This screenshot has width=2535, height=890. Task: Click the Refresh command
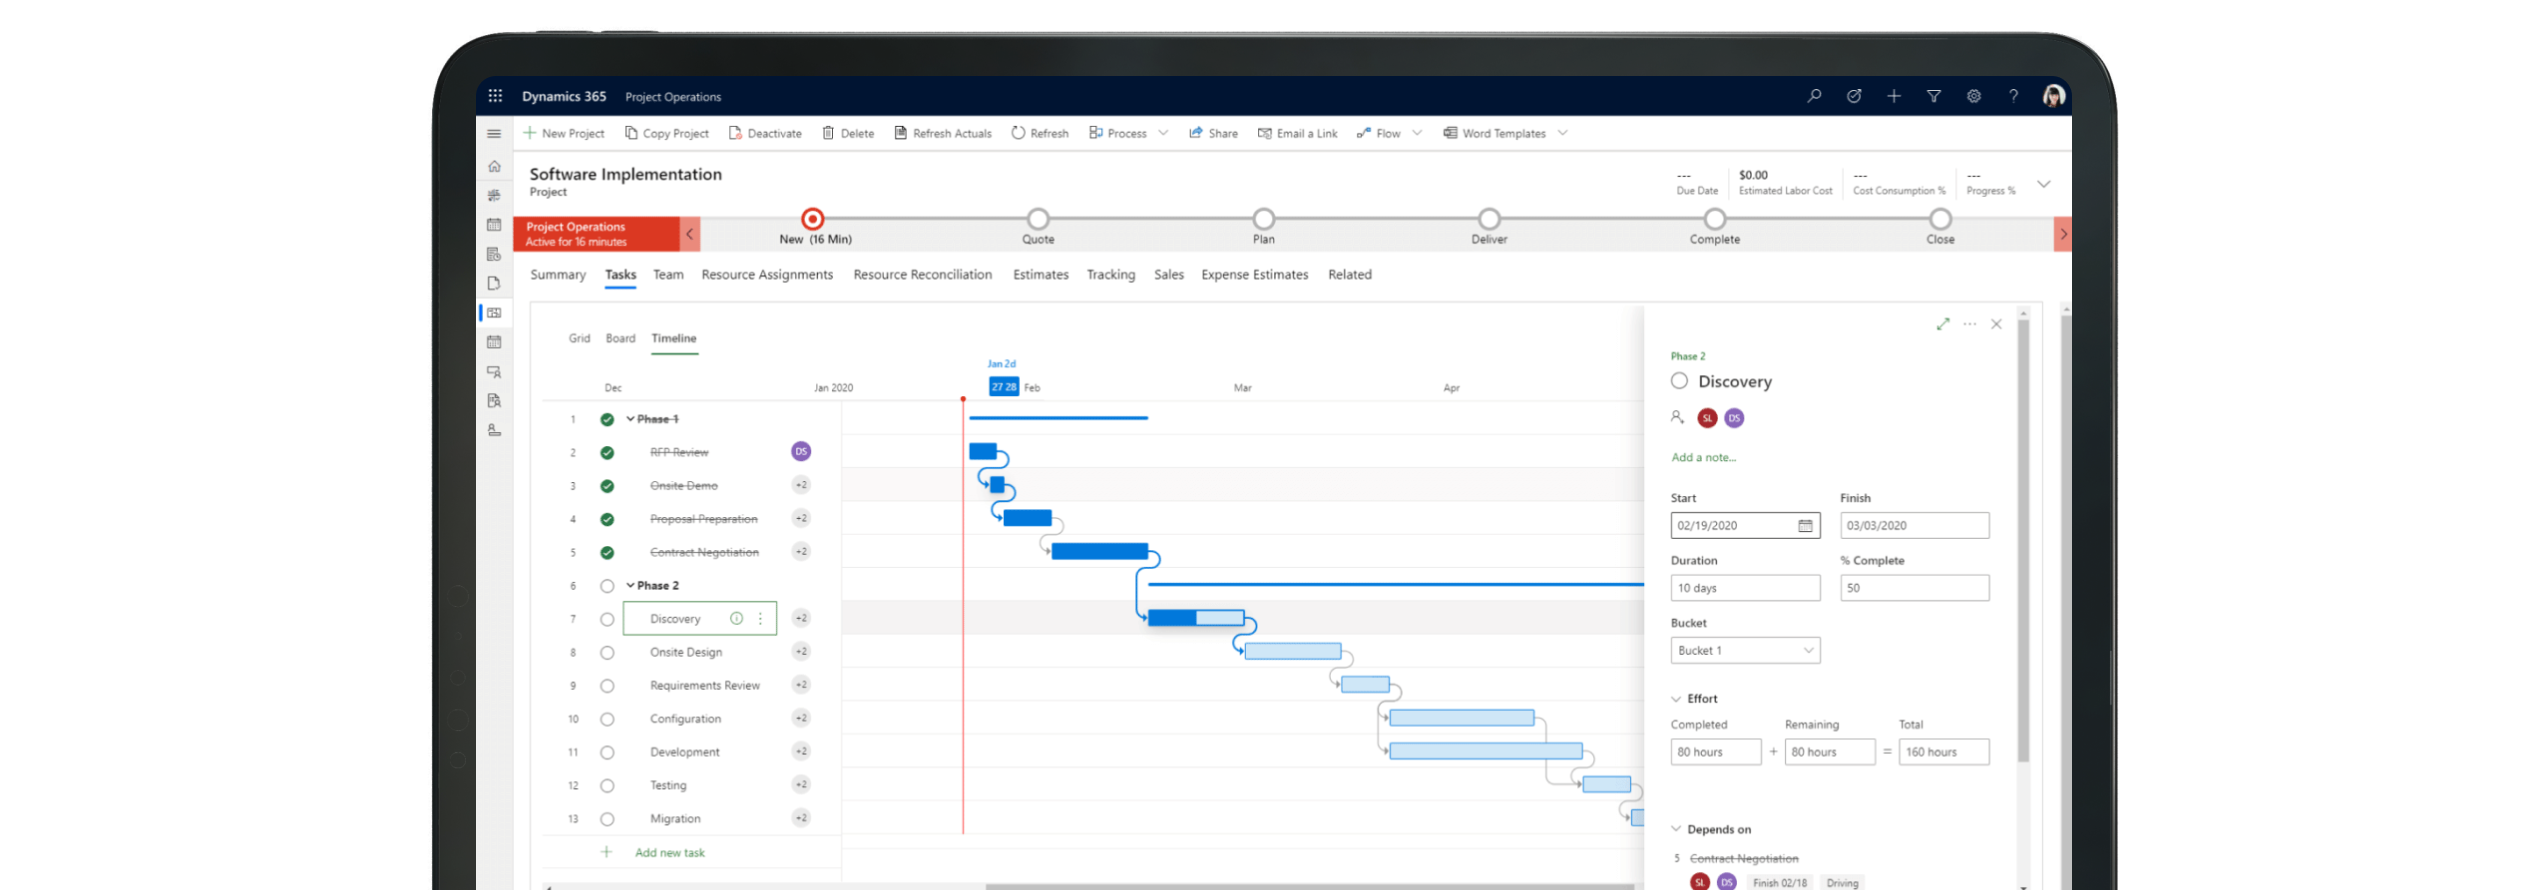tap(1040, 133)
